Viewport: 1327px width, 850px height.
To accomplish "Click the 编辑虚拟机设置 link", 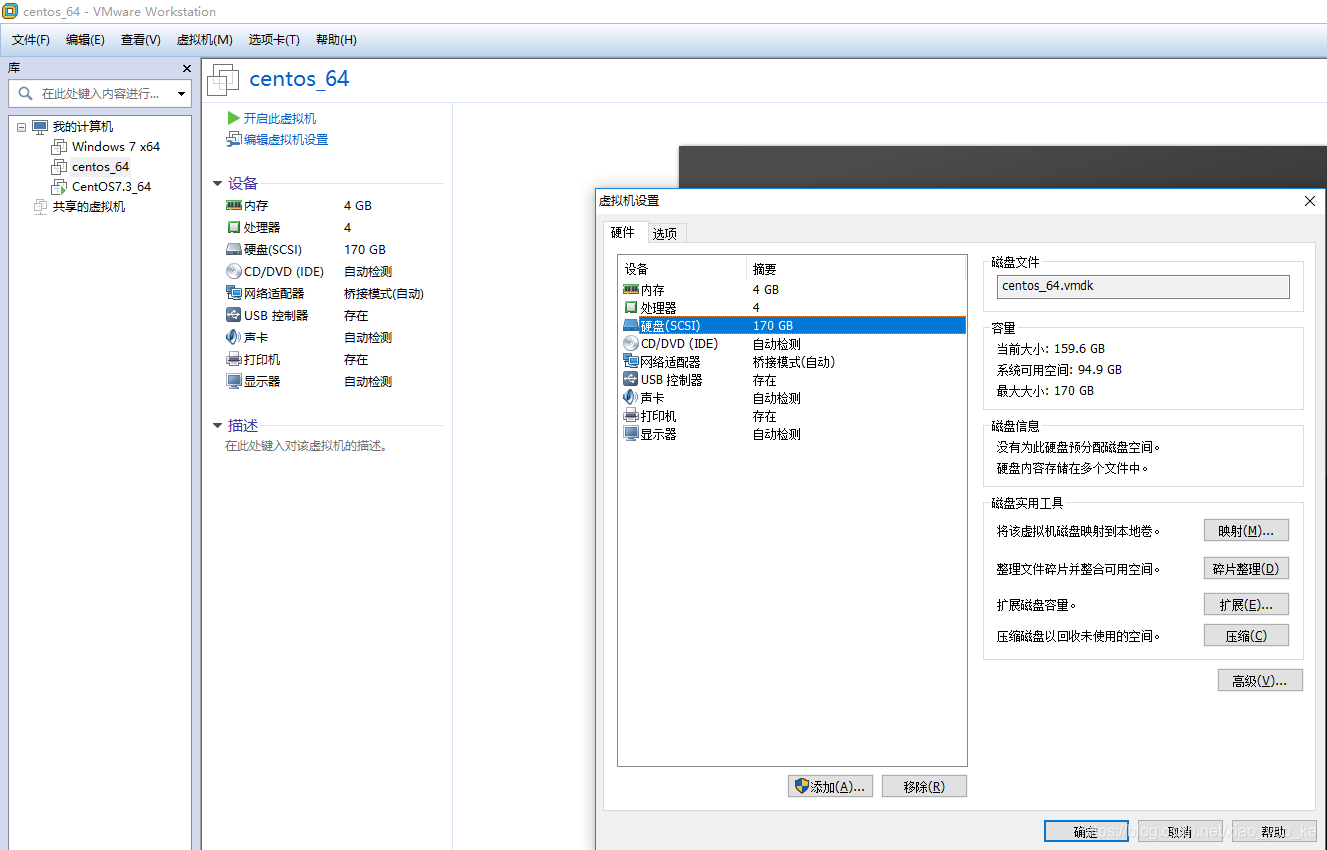I will tap(286, 140).
